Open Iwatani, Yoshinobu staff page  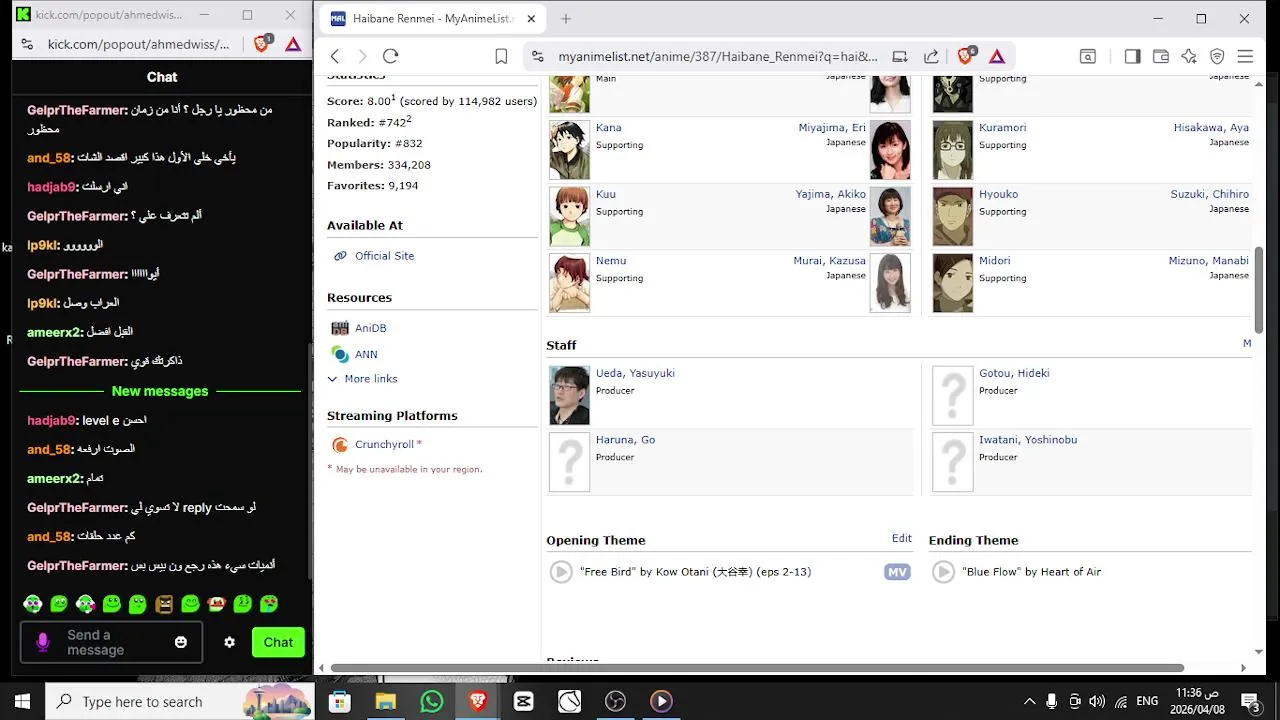1028,440
